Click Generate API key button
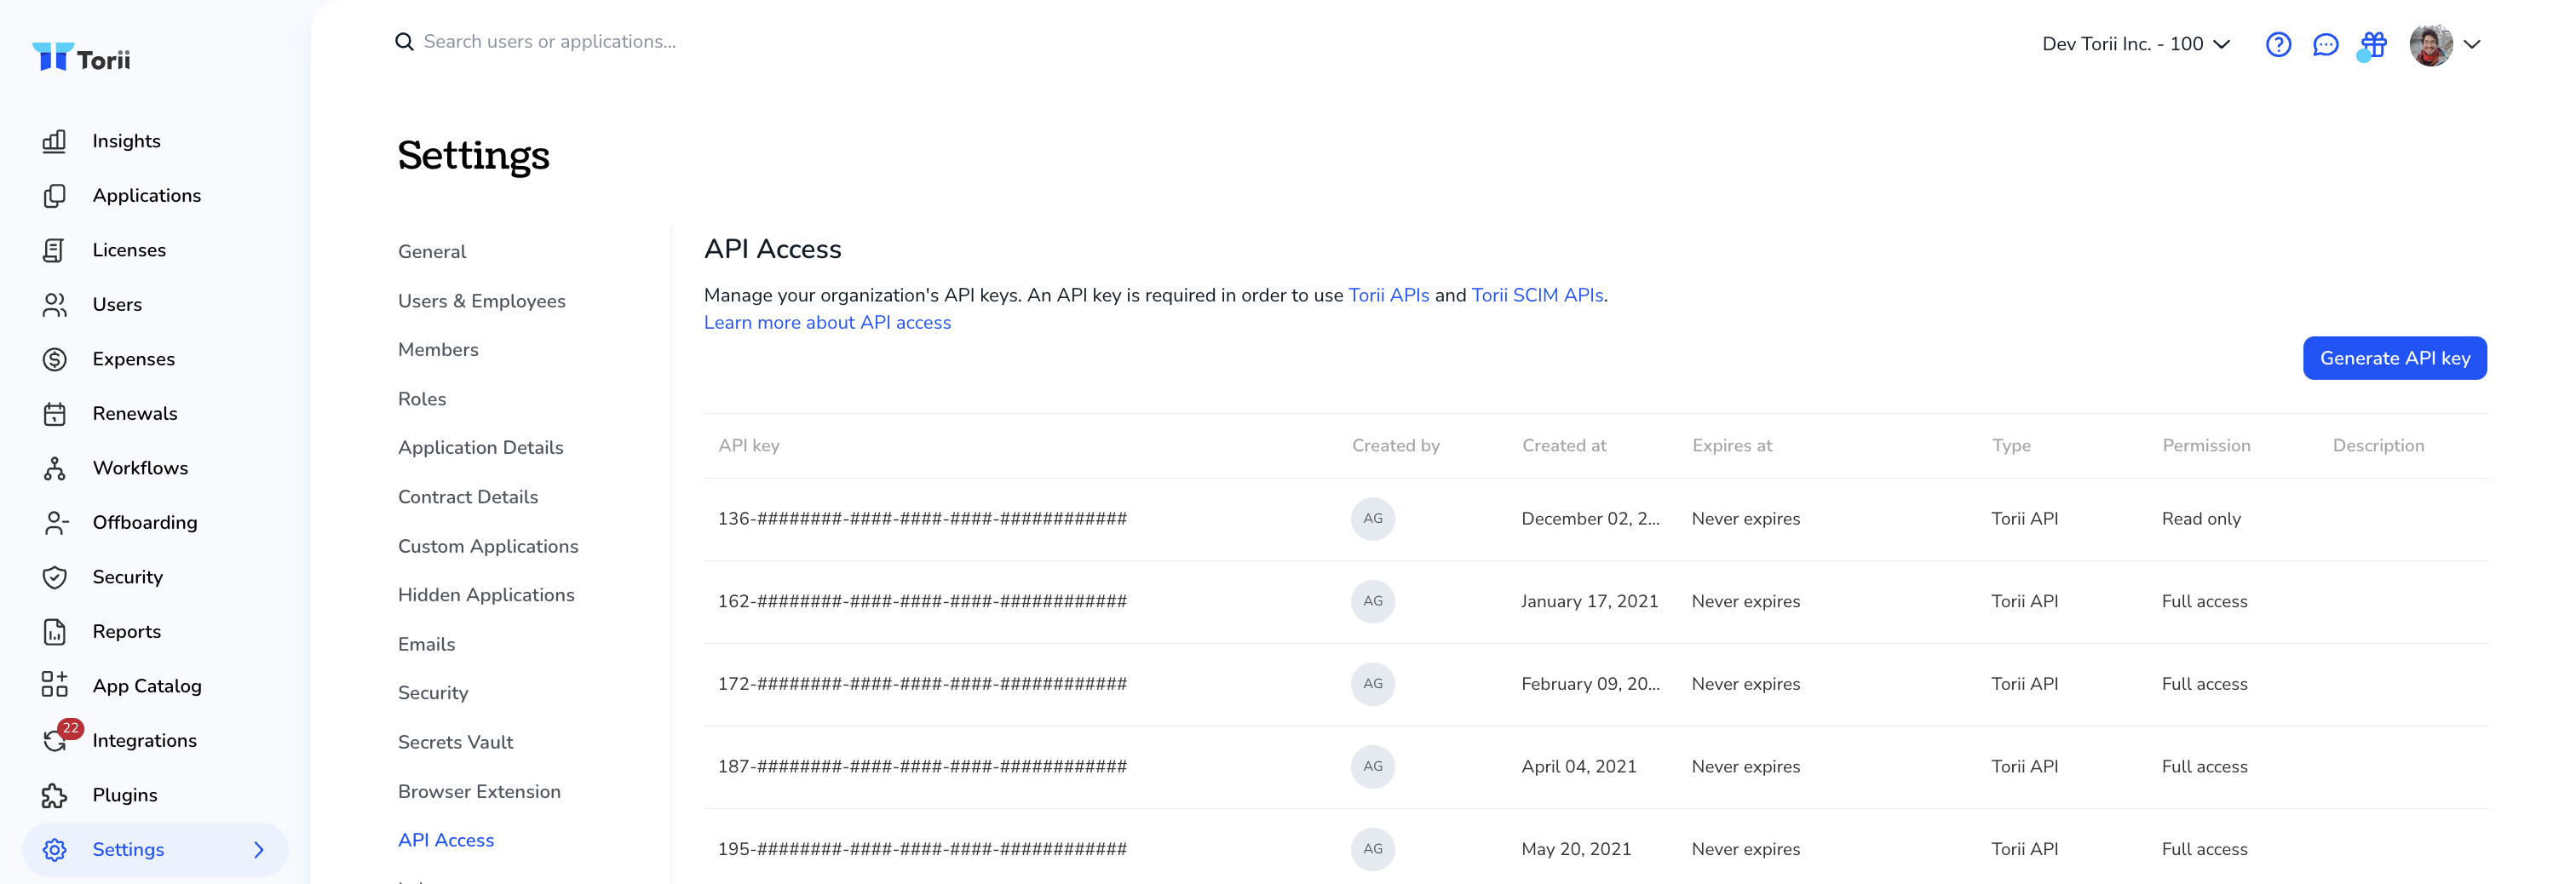The image size is (2576, 884). coord(2394,358)
